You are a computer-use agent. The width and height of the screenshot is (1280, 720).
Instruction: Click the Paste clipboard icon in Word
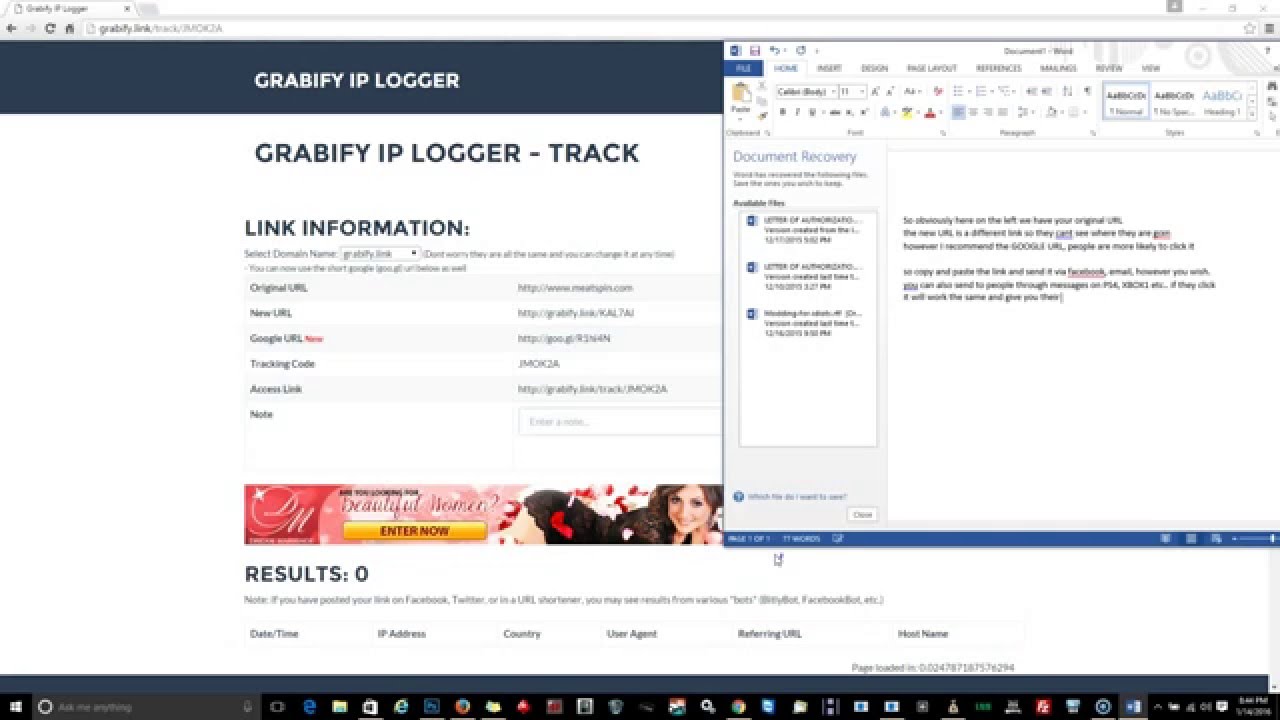click(x=741, y=92)
